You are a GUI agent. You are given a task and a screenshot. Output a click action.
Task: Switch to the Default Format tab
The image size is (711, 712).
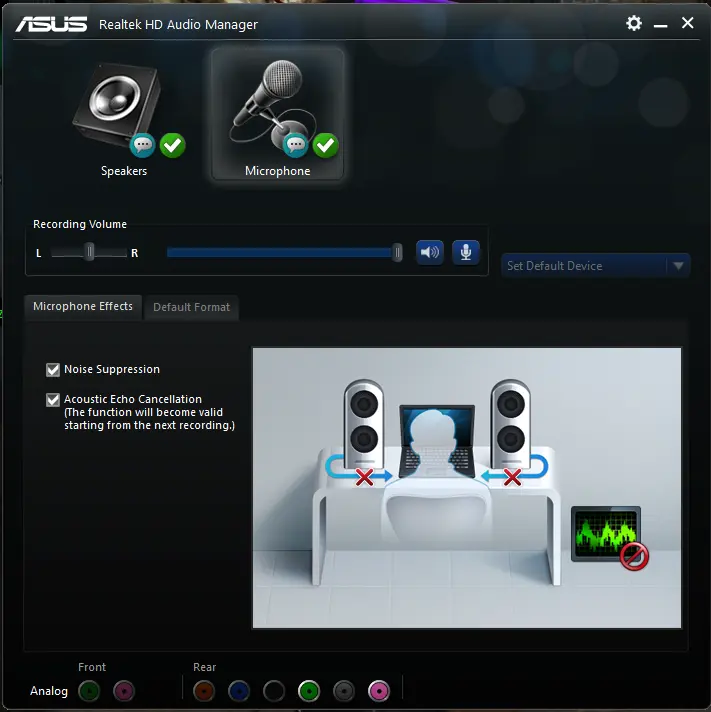point(192,307)
